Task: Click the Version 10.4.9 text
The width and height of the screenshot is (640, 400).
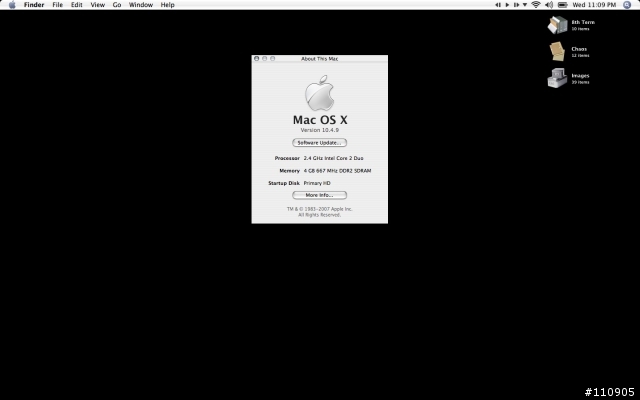Action: click(320, 130)
